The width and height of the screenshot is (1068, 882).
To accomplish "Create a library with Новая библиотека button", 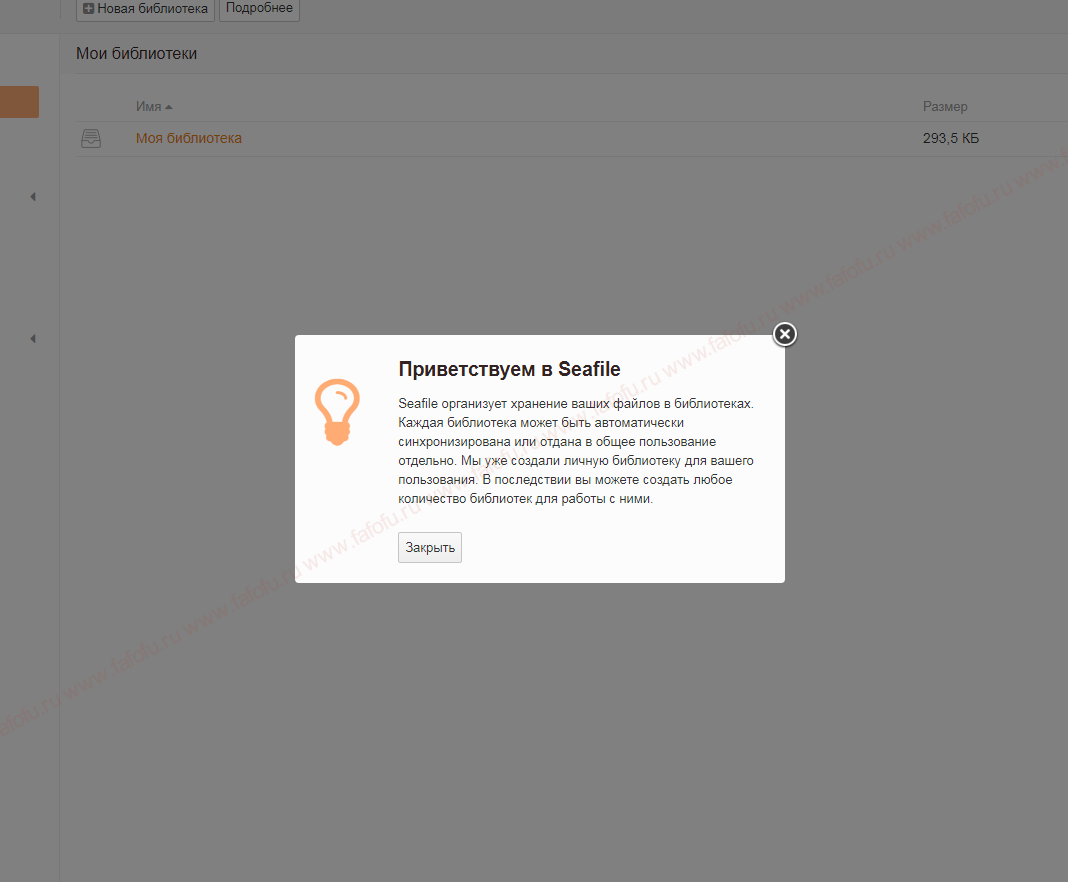I will (x=145, y=9).
